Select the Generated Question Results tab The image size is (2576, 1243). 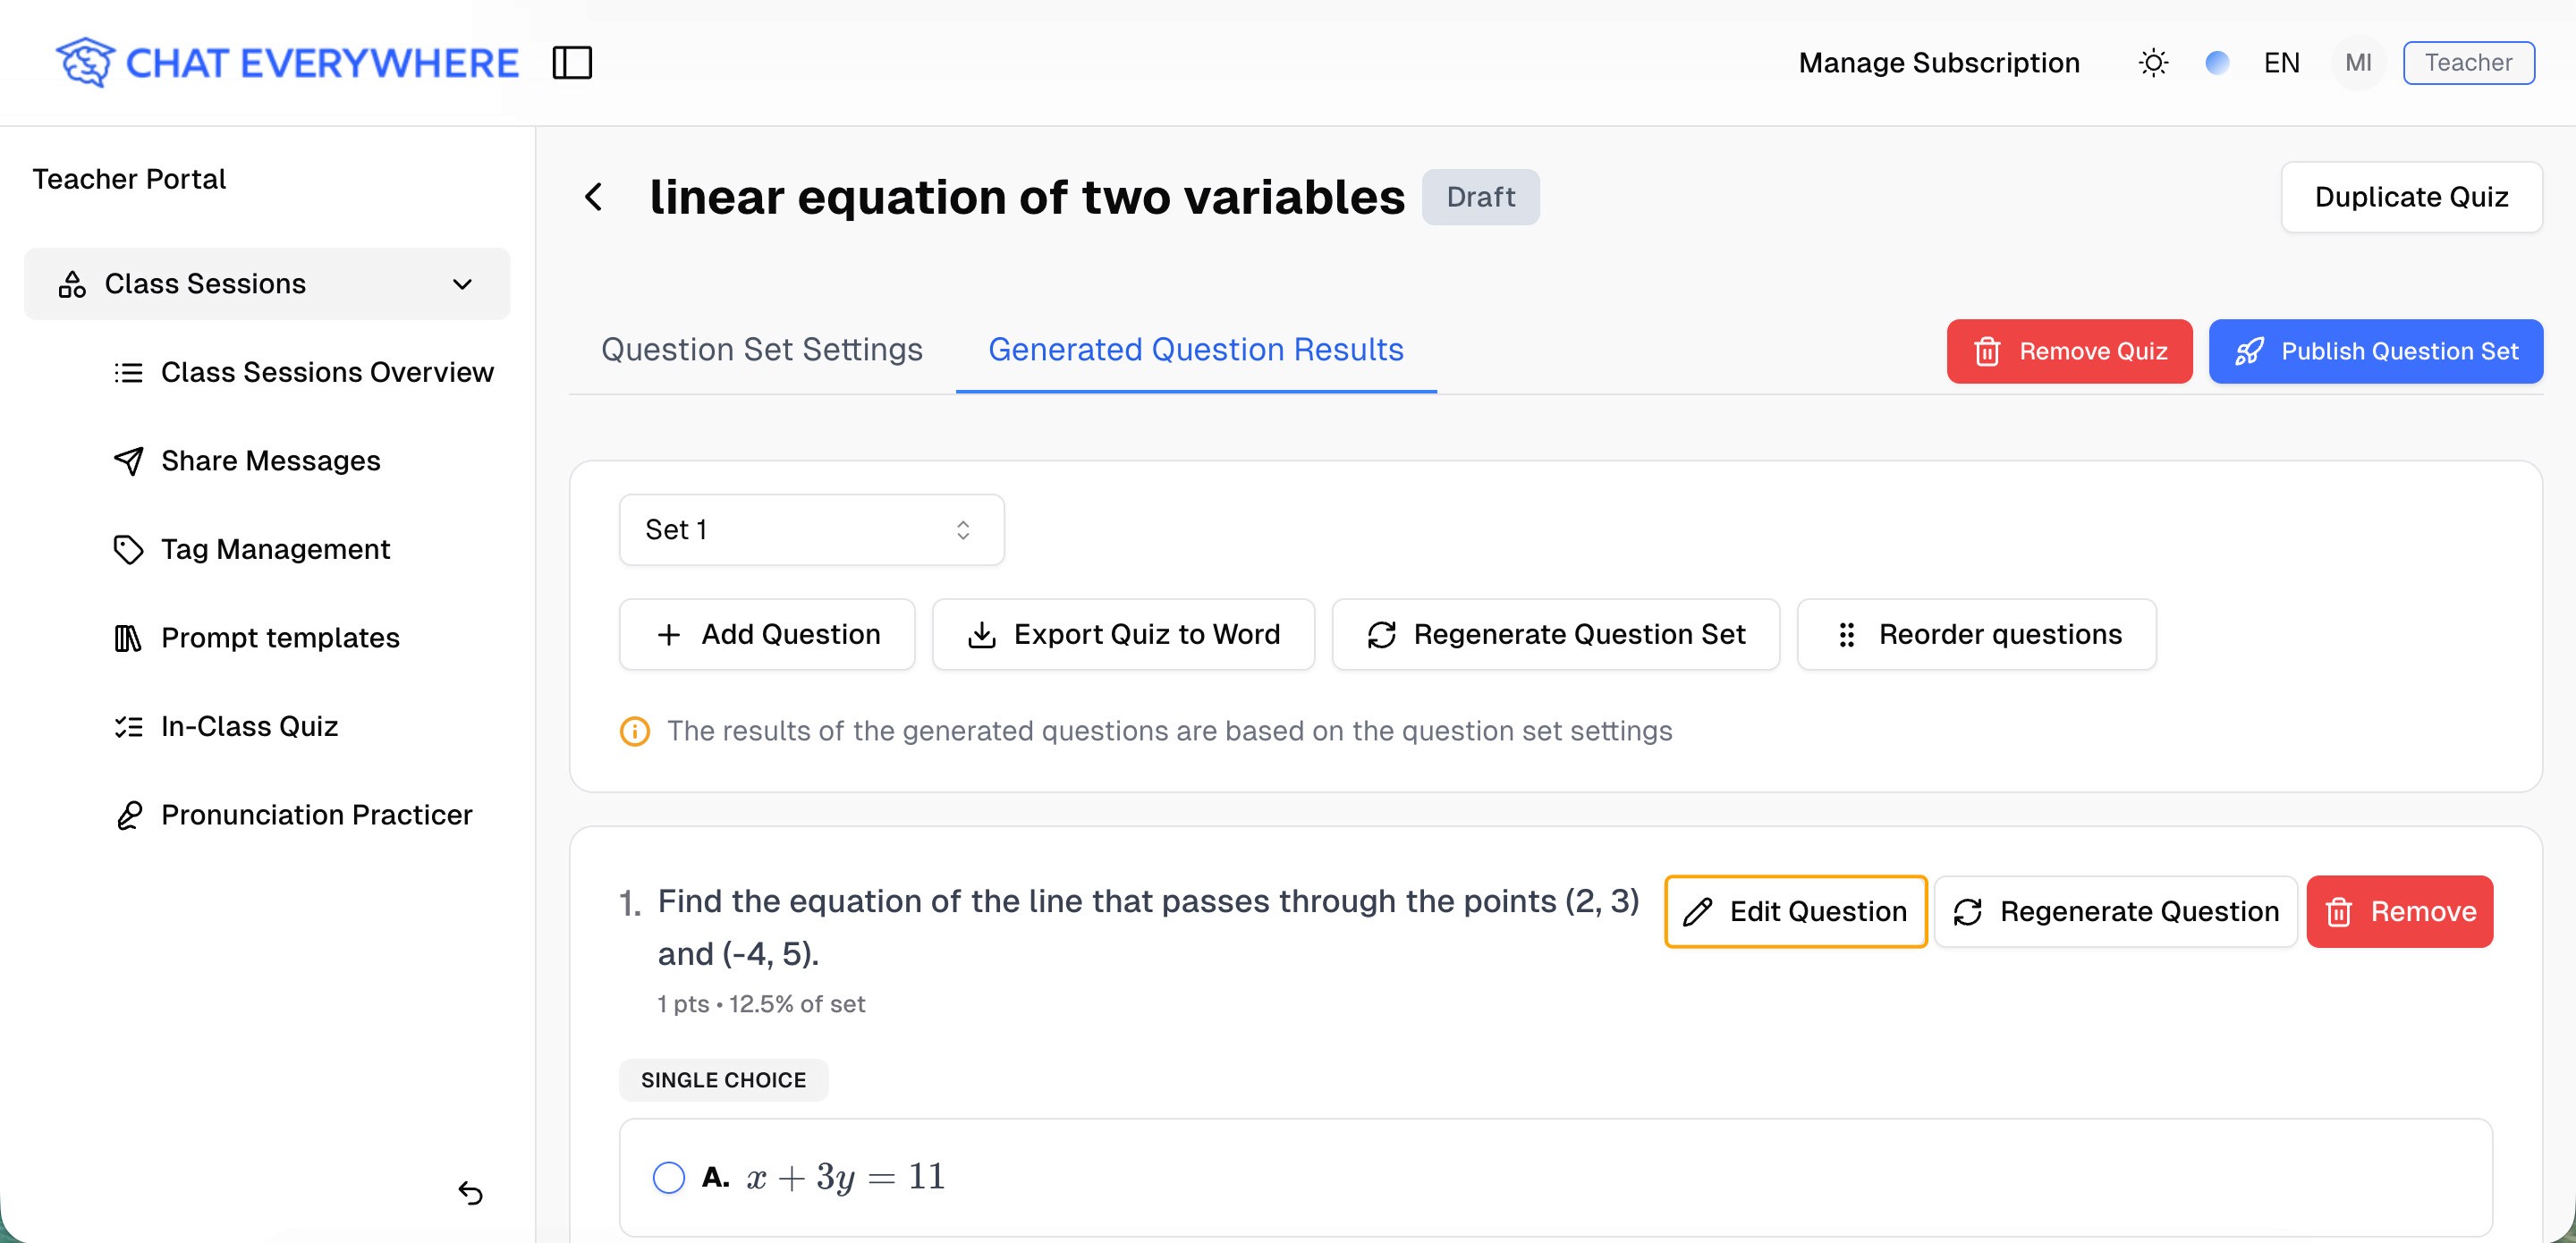pyautogui.click(x=1195, y=350)
